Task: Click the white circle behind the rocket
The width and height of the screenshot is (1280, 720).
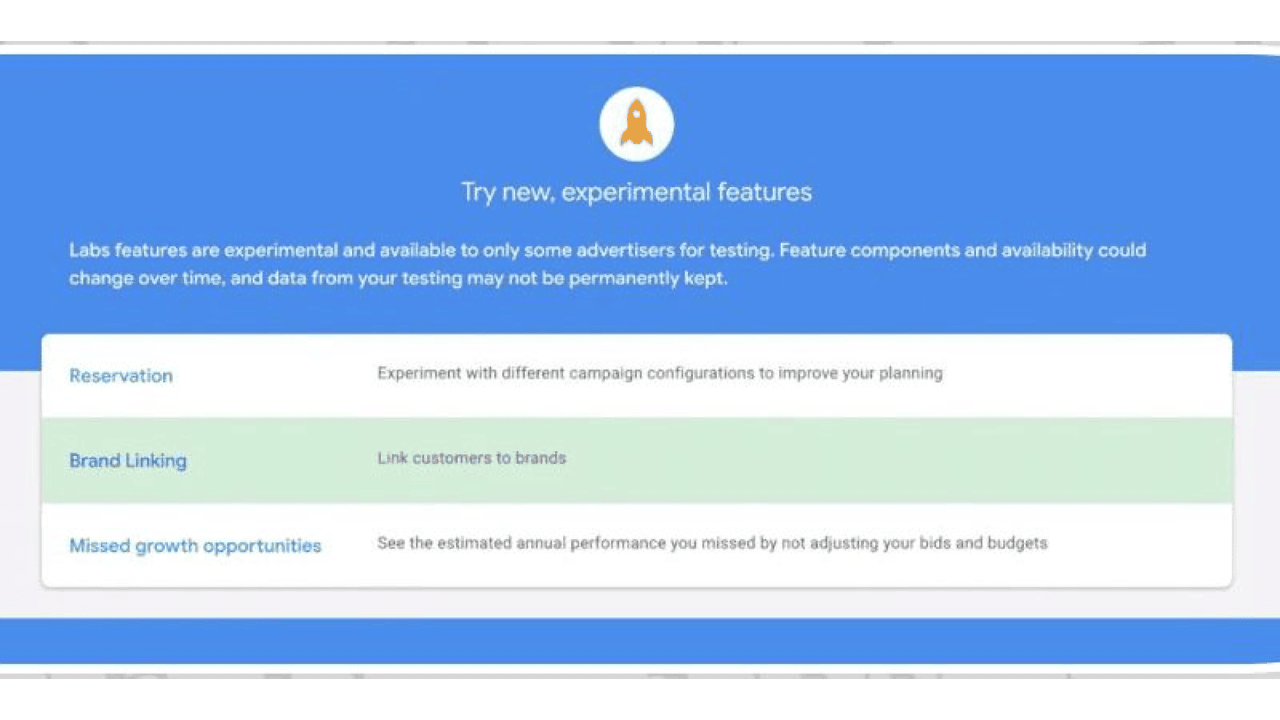Action: coord(610,105)
